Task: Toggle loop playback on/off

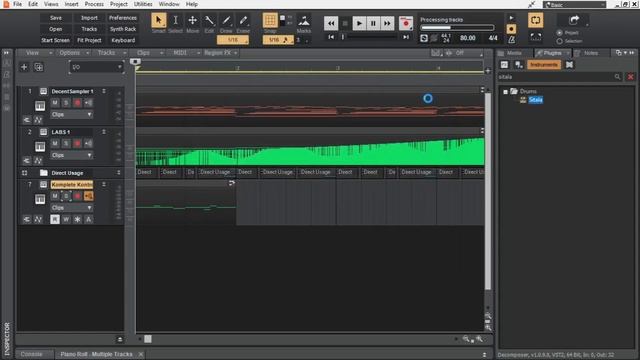Action: 536,20
